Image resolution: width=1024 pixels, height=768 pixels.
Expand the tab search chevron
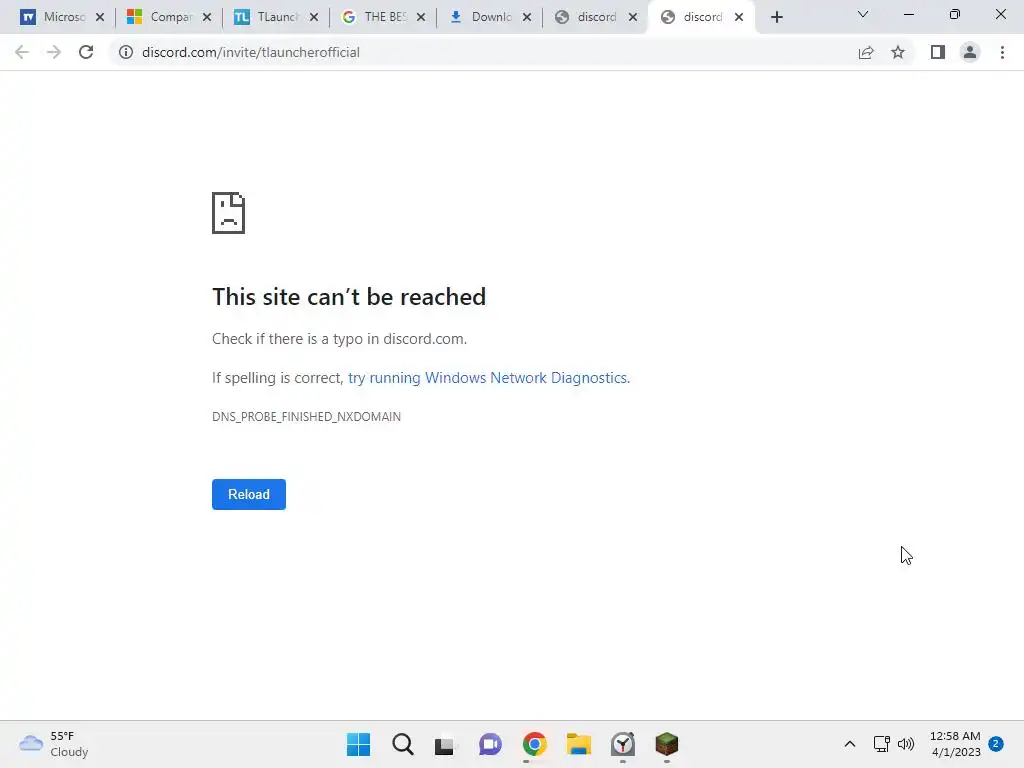pyautogui.click(x=863, y=14)
